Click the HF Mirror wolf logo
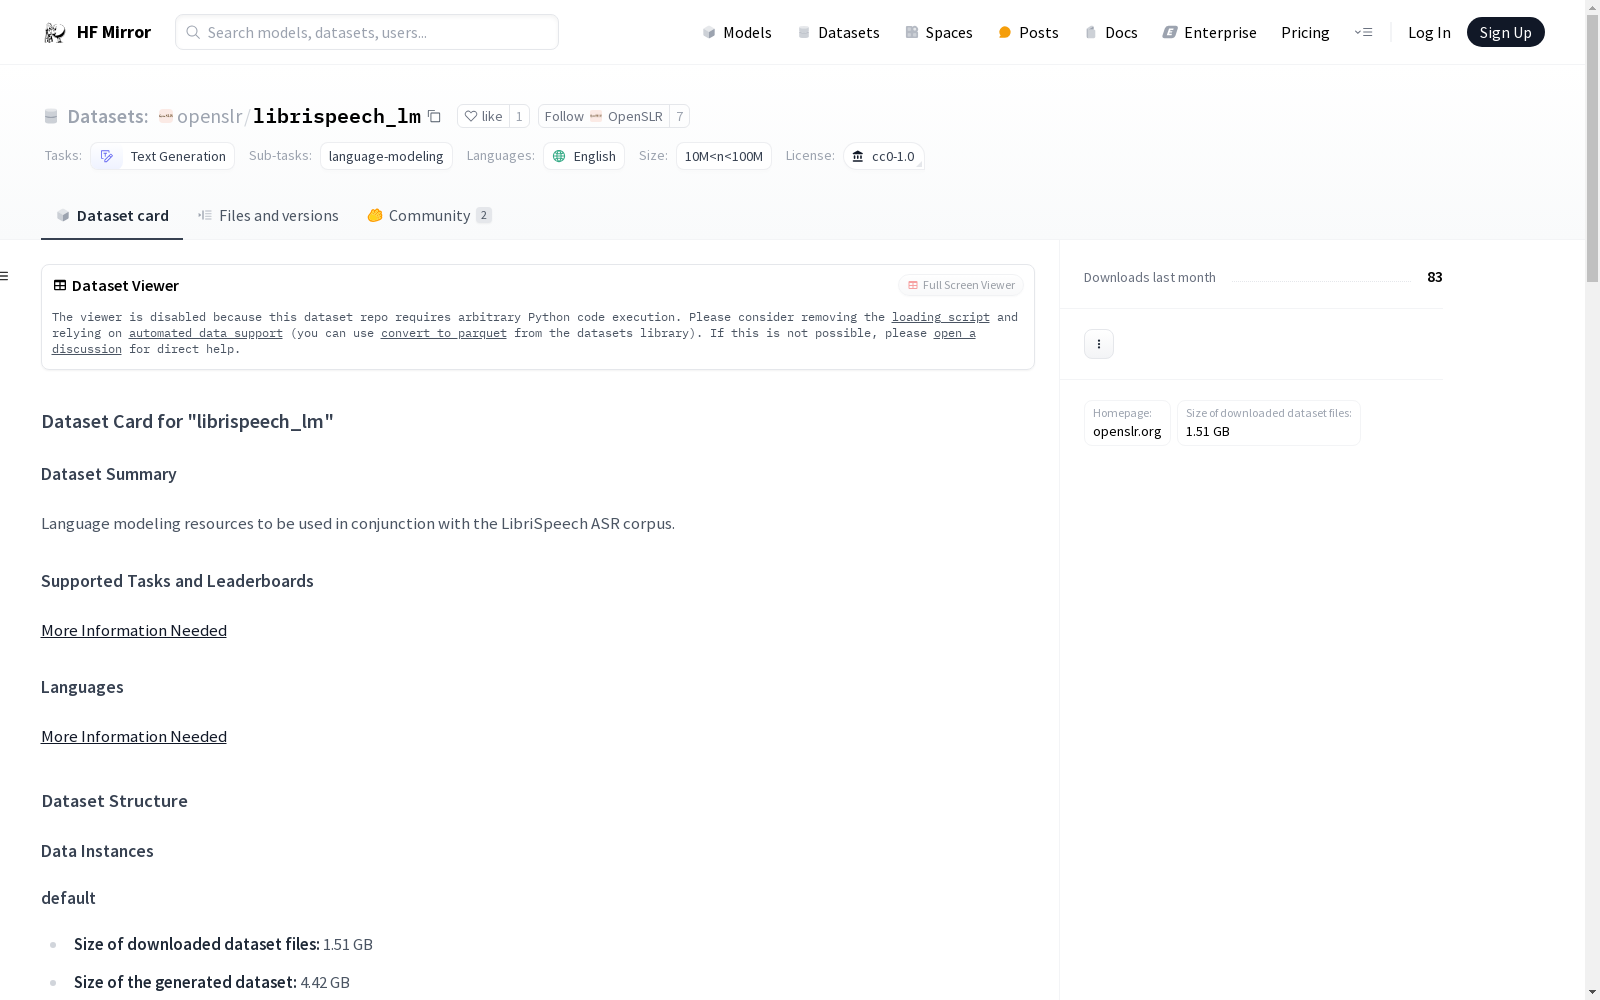The width and height of the screenshot is (1600, 1000). (x=55, y=31)
